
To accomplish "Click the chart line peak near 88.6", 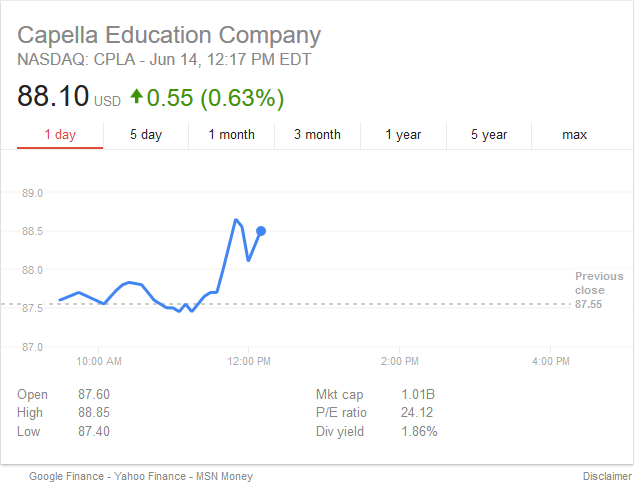I will pyautogui.click(x=236, y=220).
